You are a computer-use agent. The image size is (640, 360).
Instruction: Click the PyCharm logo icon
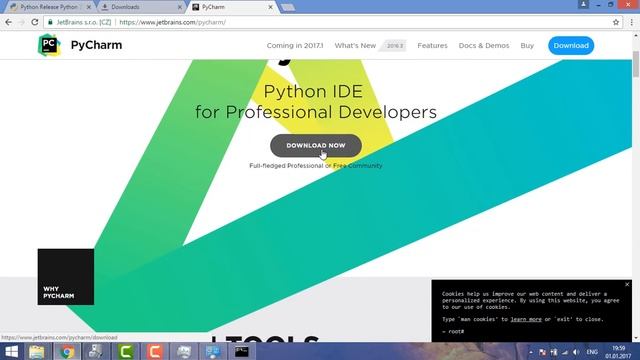click(x=49, y=45)
